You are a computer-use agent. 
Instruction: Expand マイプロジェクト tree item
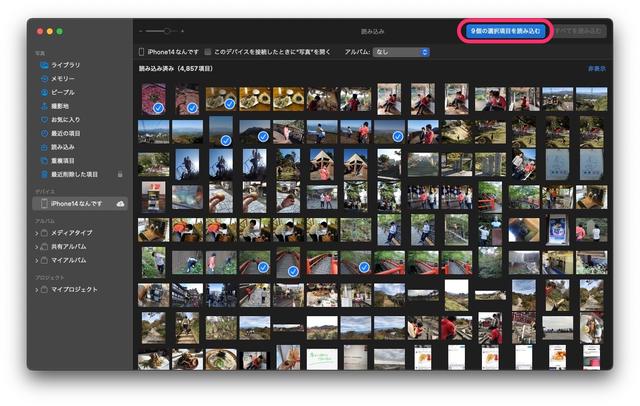pos(37,289)
